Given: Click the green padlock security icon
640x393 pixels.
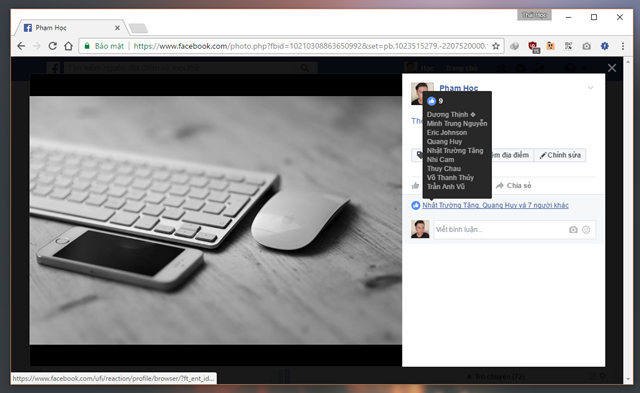Looking at the screenshot, I should coord(87,46).
